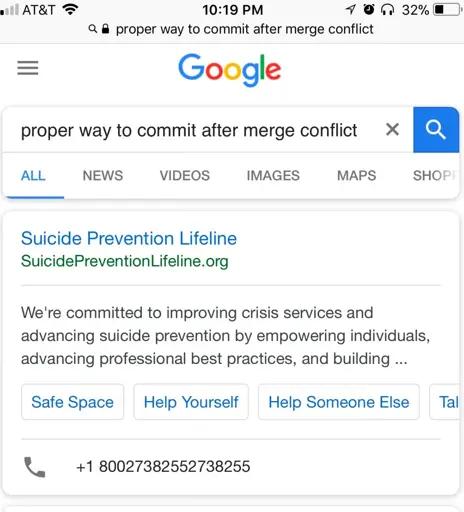Screen dimensions: 464x512
Task: Tap the battery indicator in status bar
Action: [x=448, y=10]
